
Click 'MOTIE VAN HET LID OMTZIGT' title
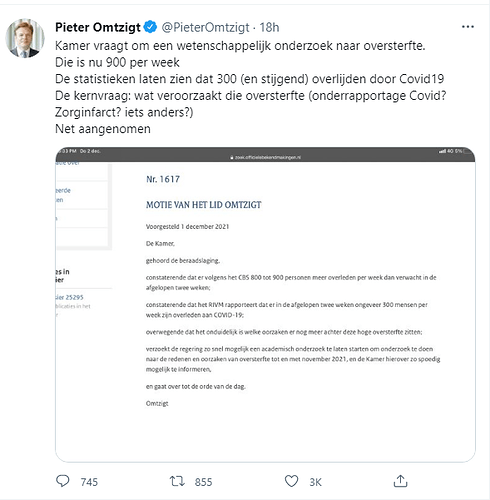[204, 205]
